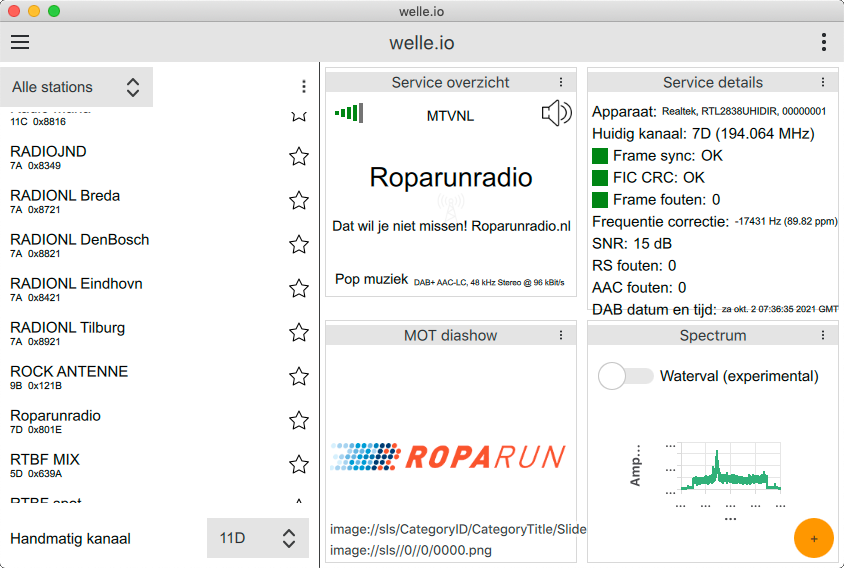844x568 pixels.
Task: Select the Roparunradio station in the list
Action: click(159, 421)
